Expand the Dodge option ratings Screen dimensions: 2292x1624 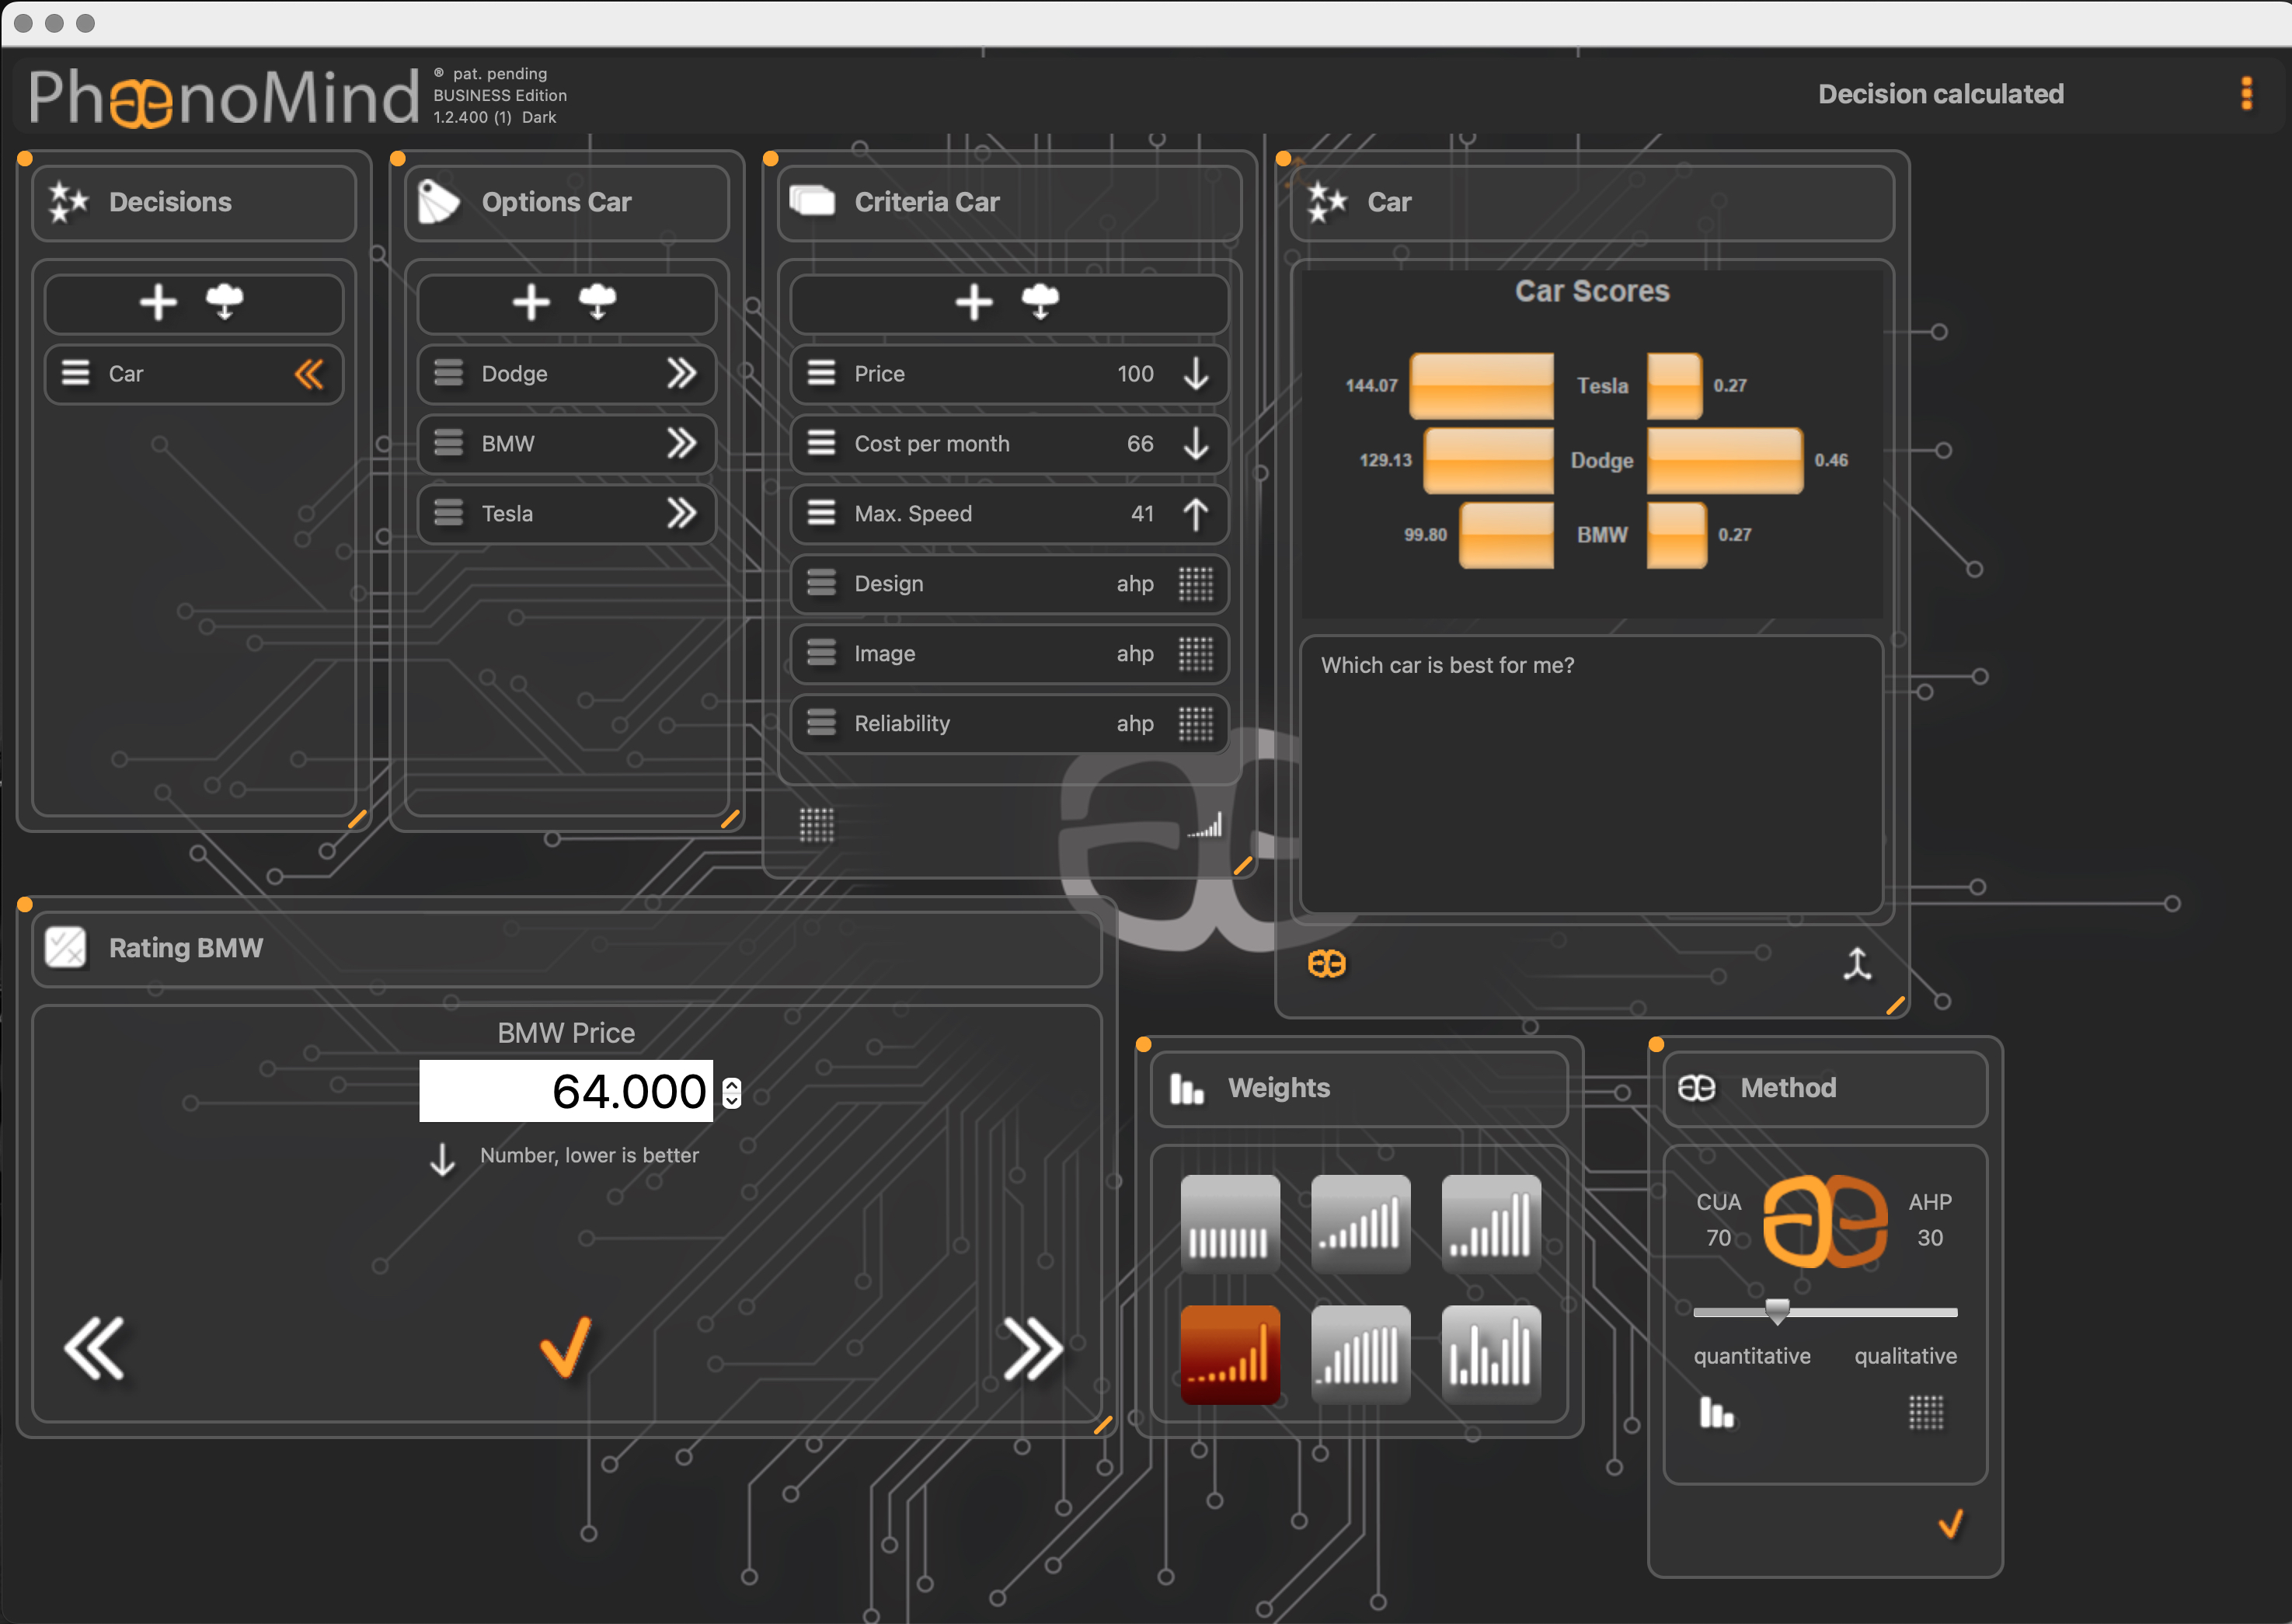point(681,374)
